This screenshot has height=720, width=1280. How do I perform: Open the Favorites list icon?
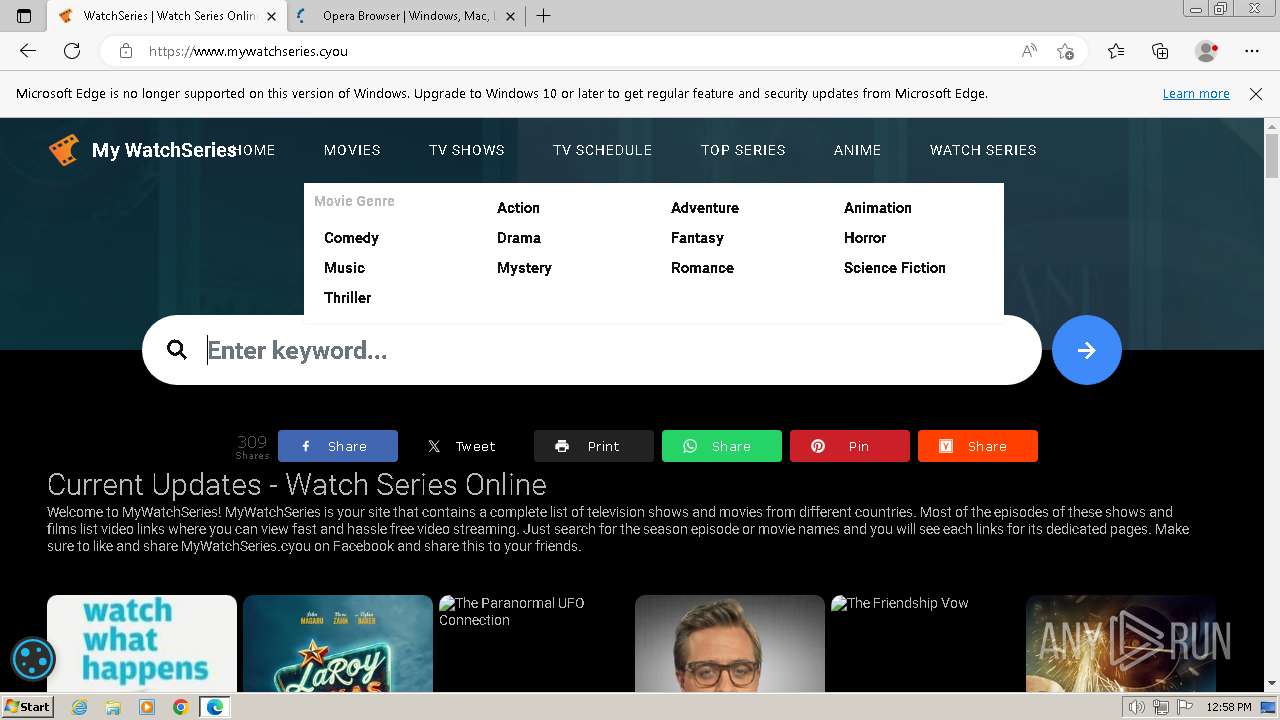pyautogui.click(x=1116, y=51)
